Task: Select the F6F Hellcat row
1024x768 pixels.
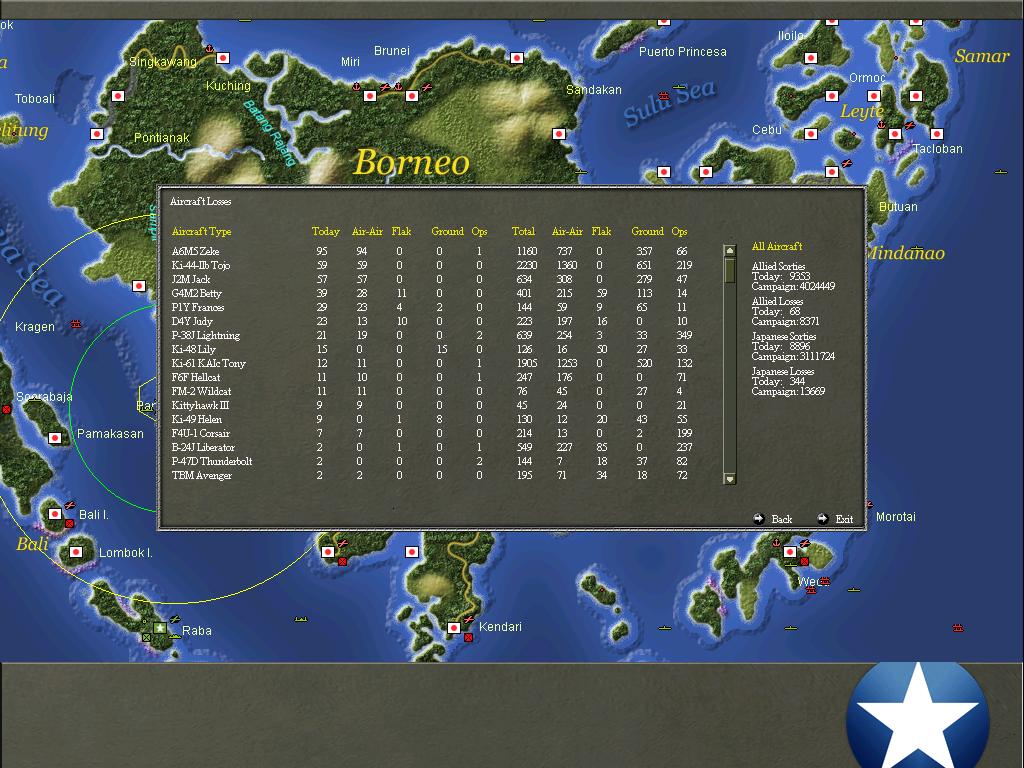Action: 432,377
